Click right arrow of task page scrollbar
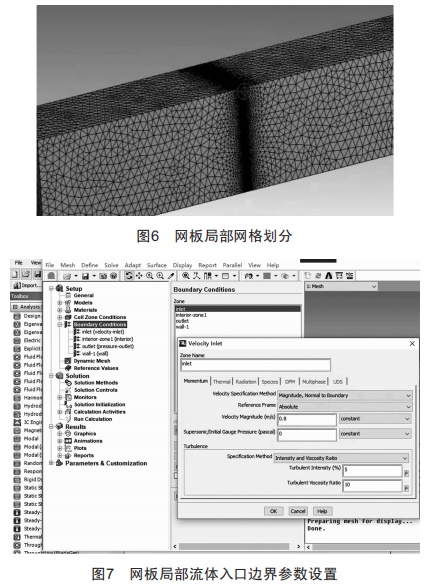Screen dimensions: 431x585 tap(298, 547)
